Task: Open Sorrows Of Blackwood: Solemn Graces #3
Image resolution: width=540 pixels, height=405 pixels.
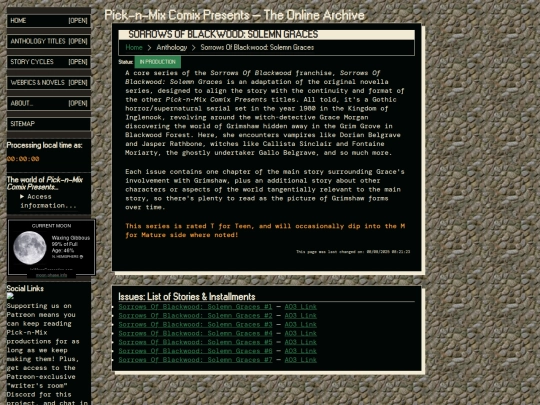Action: tap(195, 325)
